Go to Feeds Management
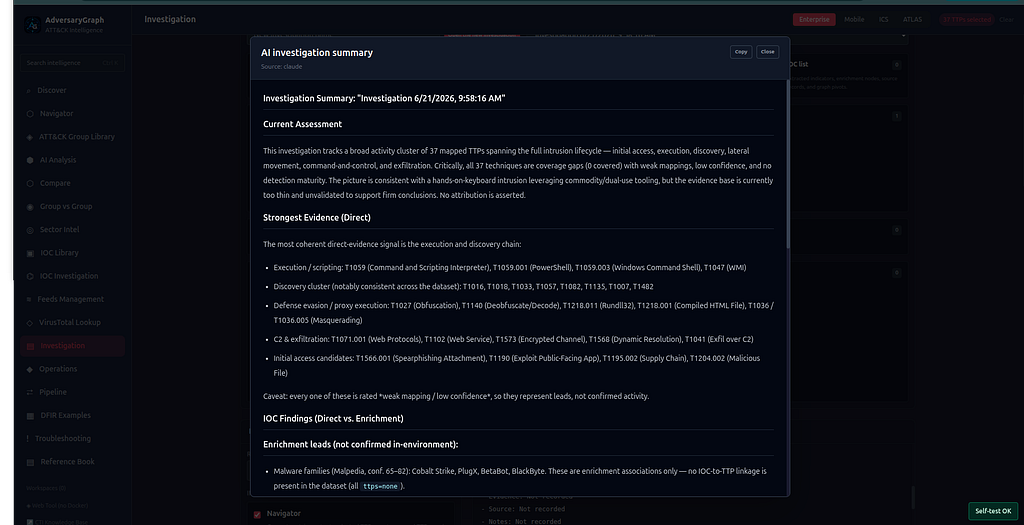This screenshot has width=1024, height=525. coord(72,299)
